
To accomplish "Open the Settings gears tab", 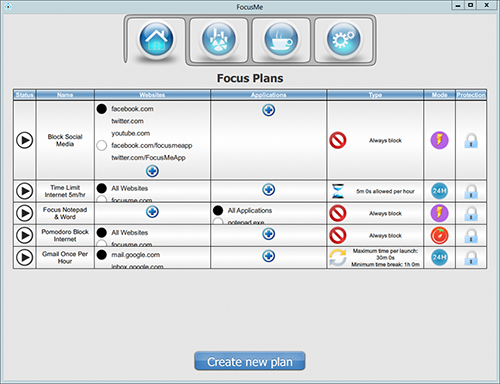I will pos(343,39).
